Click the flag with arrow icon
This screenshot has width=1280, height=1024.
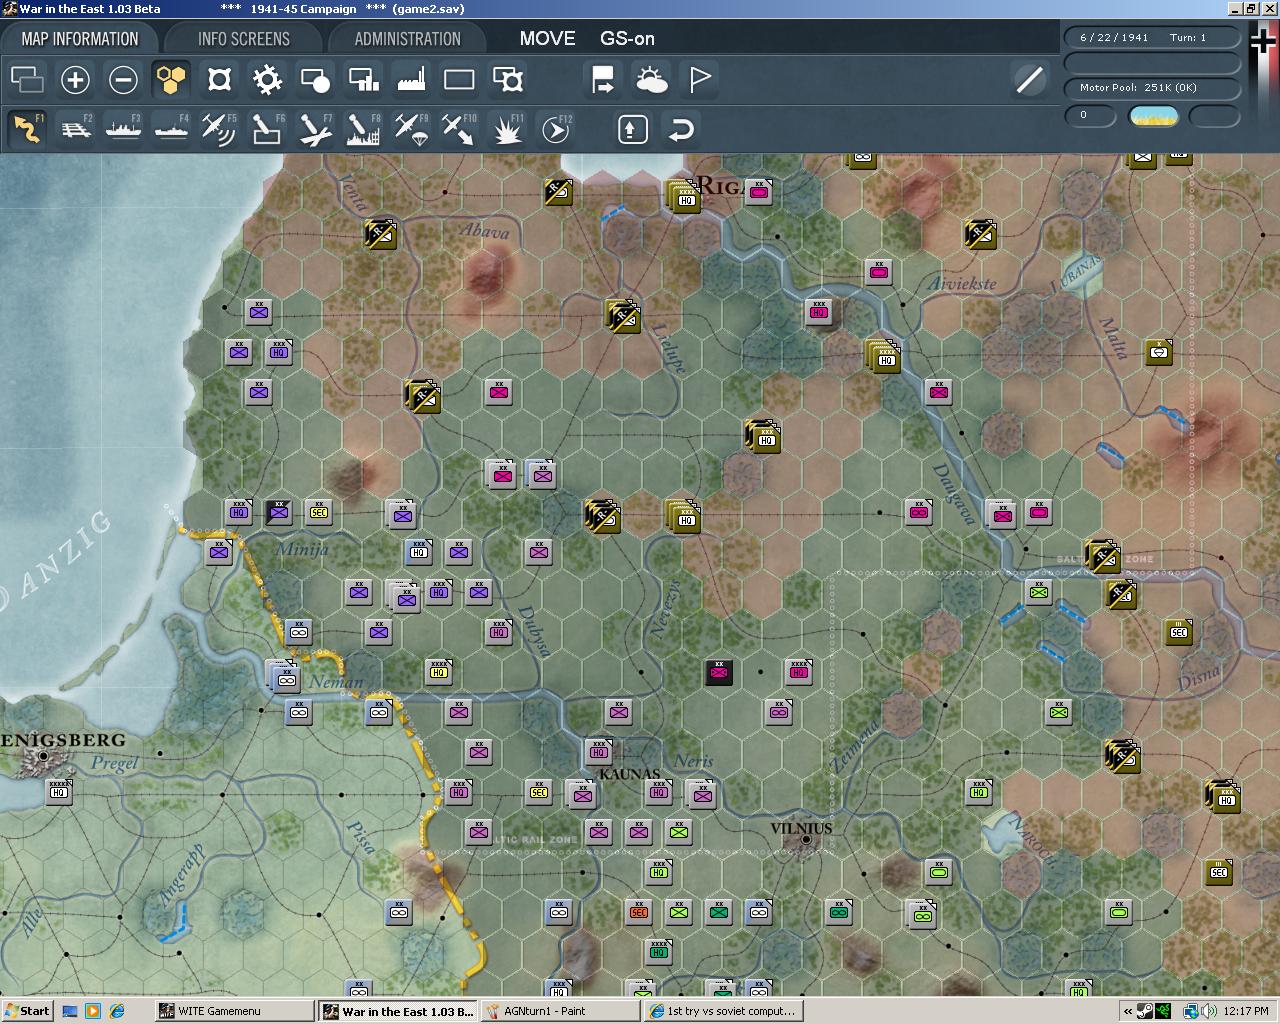click(603, 79)
